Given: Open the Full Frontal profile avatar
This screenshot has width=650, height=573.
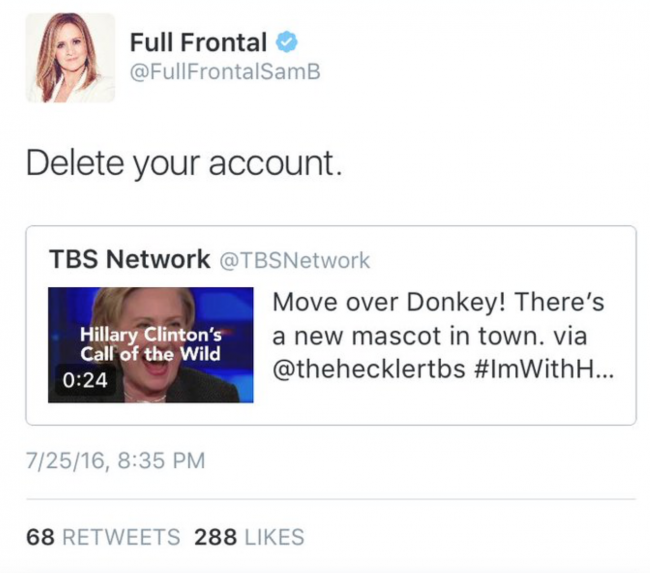Looking at the screenshot, I should coord(70,58).
